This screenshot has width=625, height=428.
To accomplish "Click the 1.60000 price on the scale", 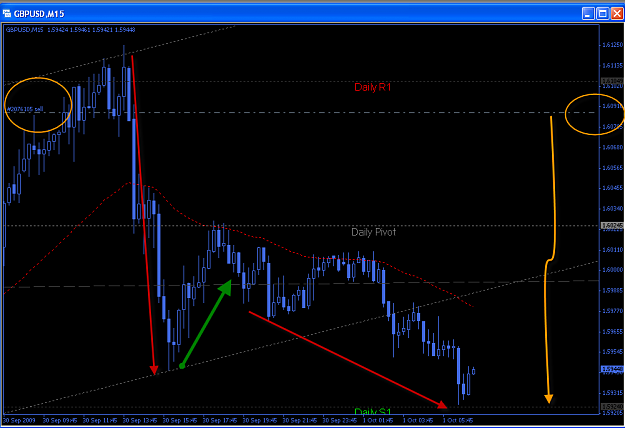I will tap(612, 270).
